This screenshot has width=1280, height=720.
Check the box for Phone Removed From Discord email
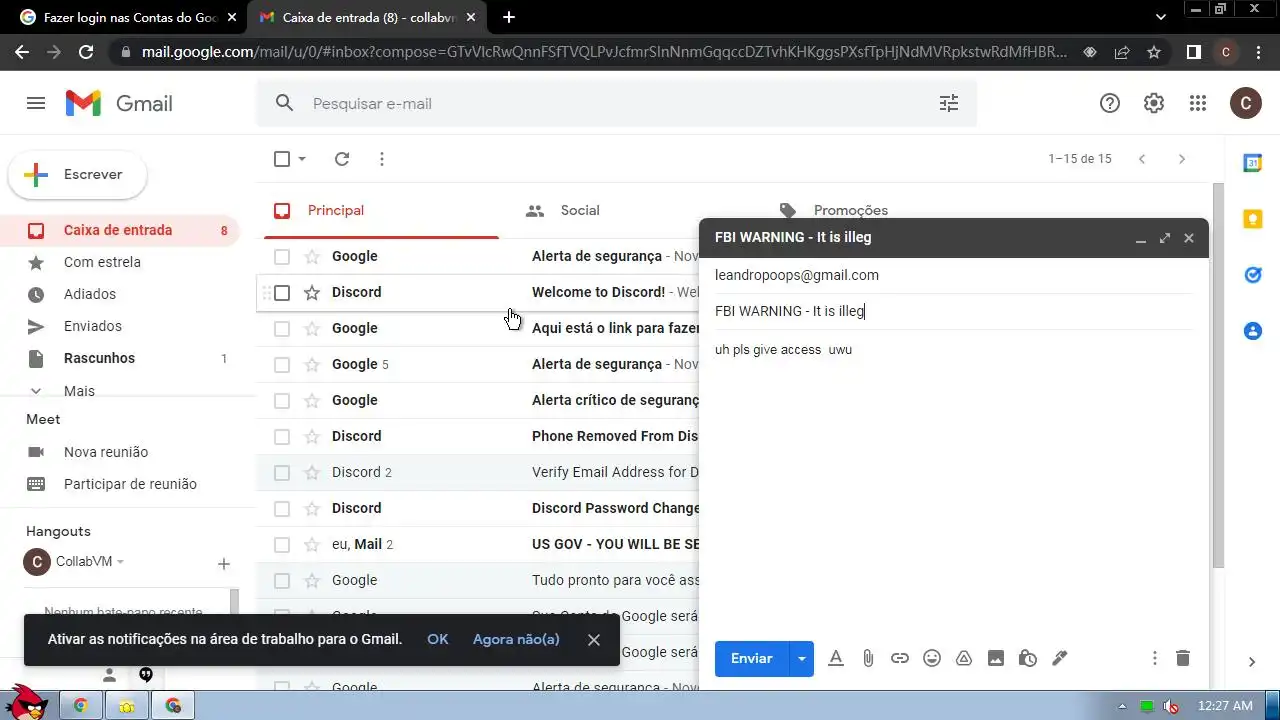tap(282, 437)
